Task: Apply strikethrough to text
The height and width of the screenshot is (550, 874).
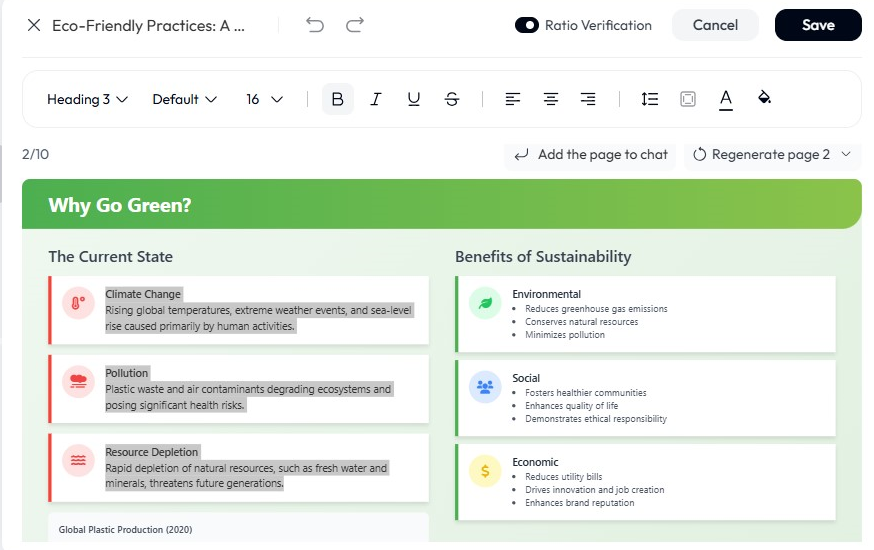Action: 452,99
